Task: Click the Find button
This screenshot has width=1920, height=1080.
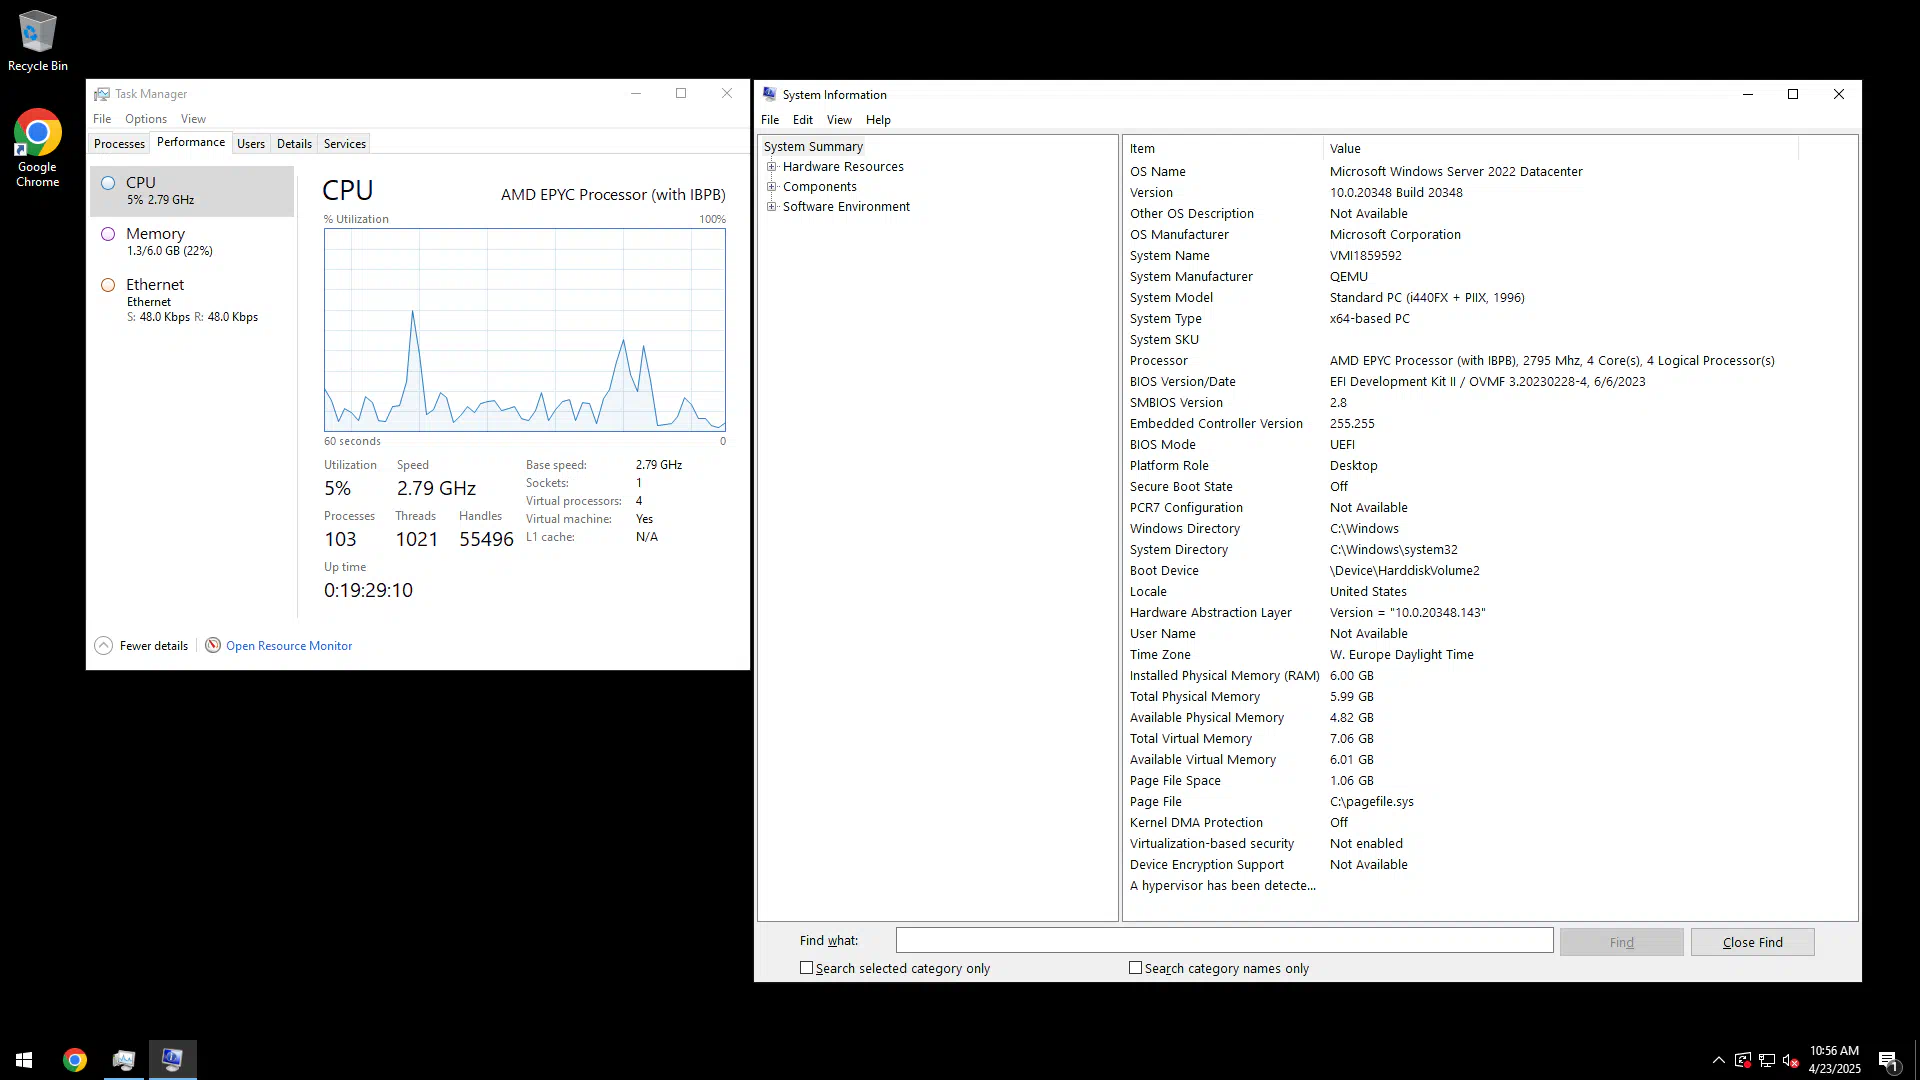Action: 1621,942
